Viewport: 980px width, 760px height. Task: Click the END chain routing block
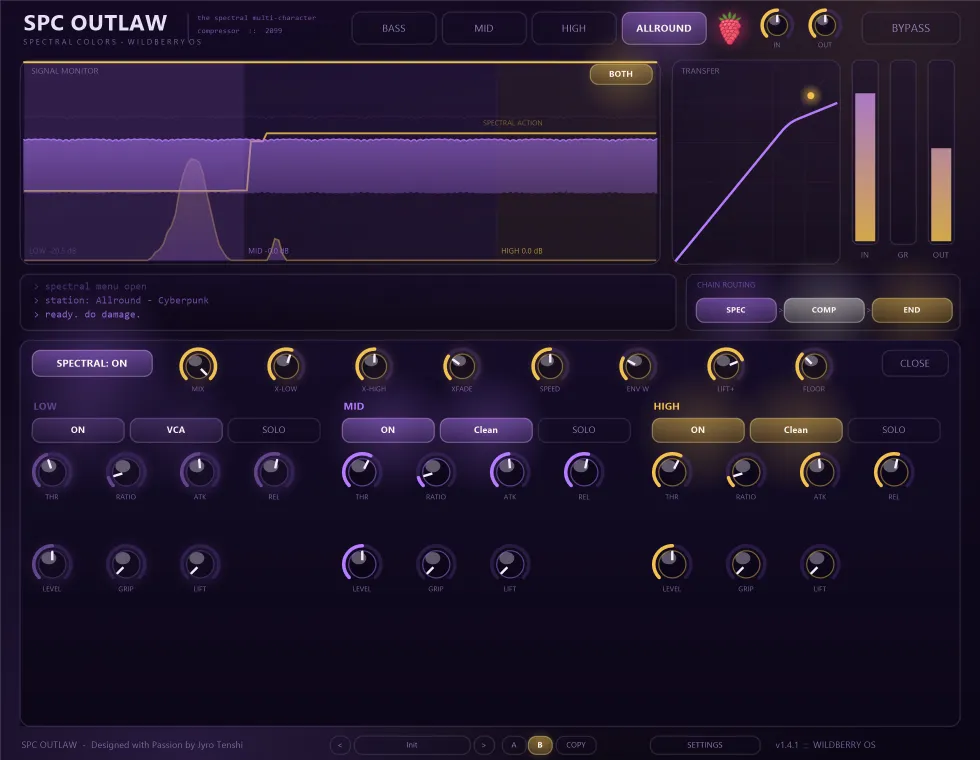tap(912, 310)
